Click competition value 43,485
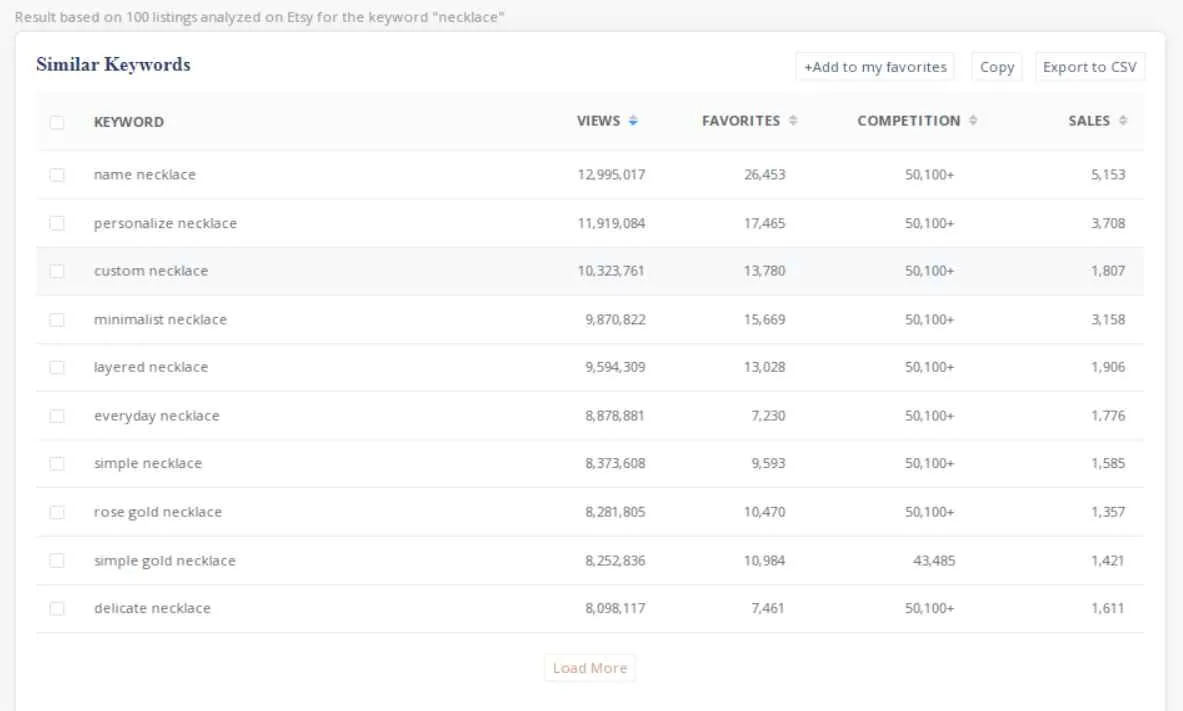The height and width of the screenshot is (711, 1183). (934, 561)
